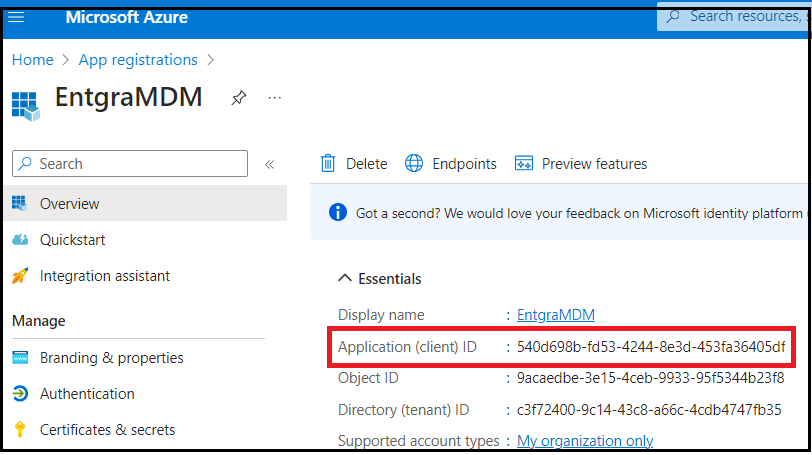Click the Authentication arrow icon
Screen dimensions: 812x455
20,394
